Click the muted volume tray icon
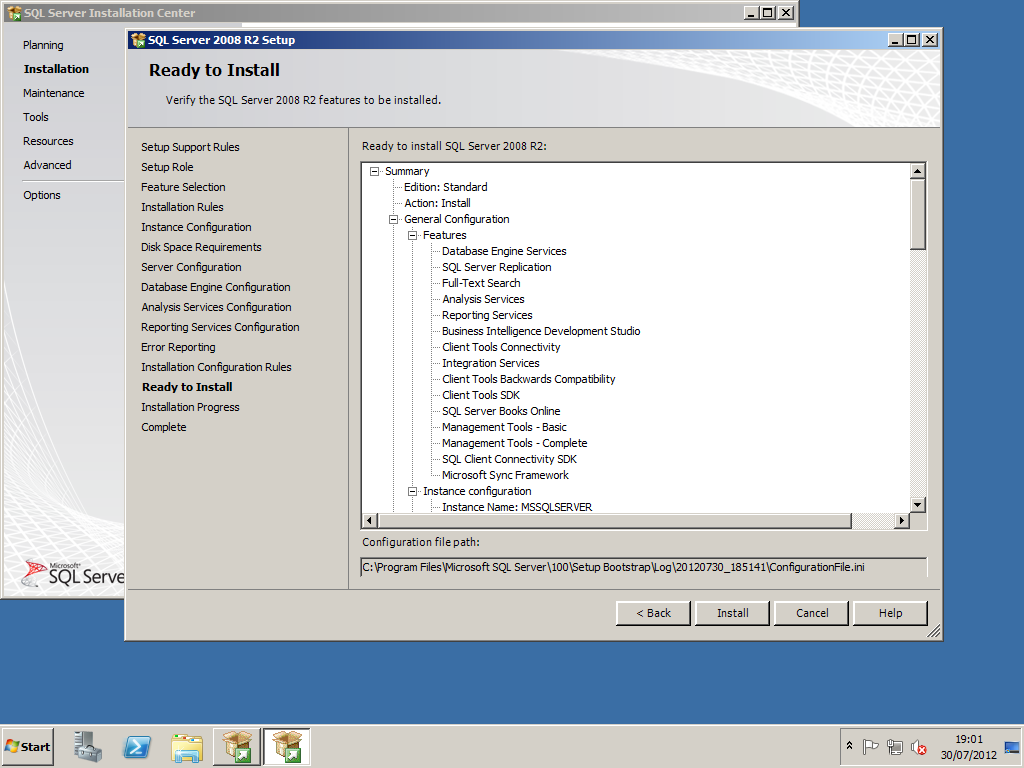Viewport: 1024px width, 768px height. tap(919, 746)
